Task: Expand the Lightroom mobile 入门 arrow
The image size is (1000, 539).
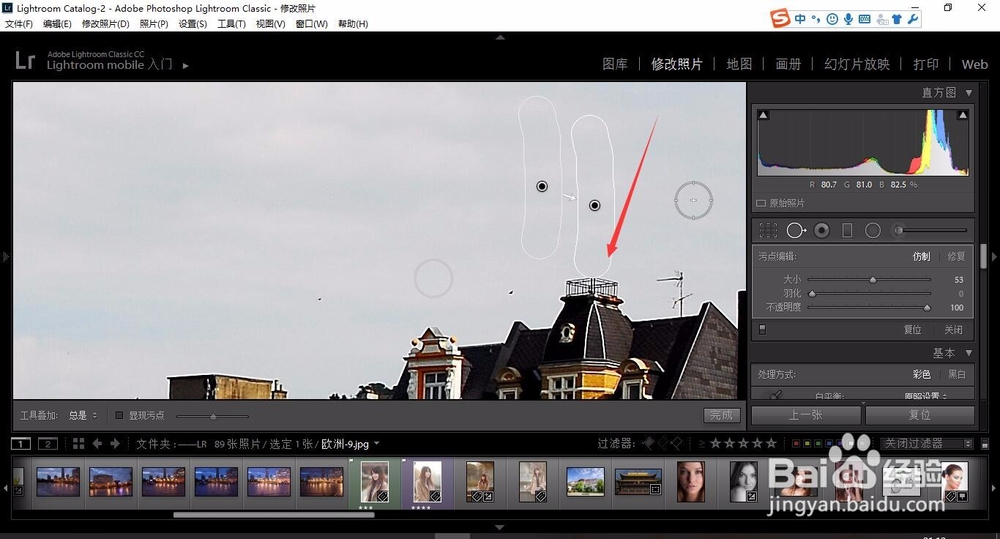Action: click(x=186, y=65)
